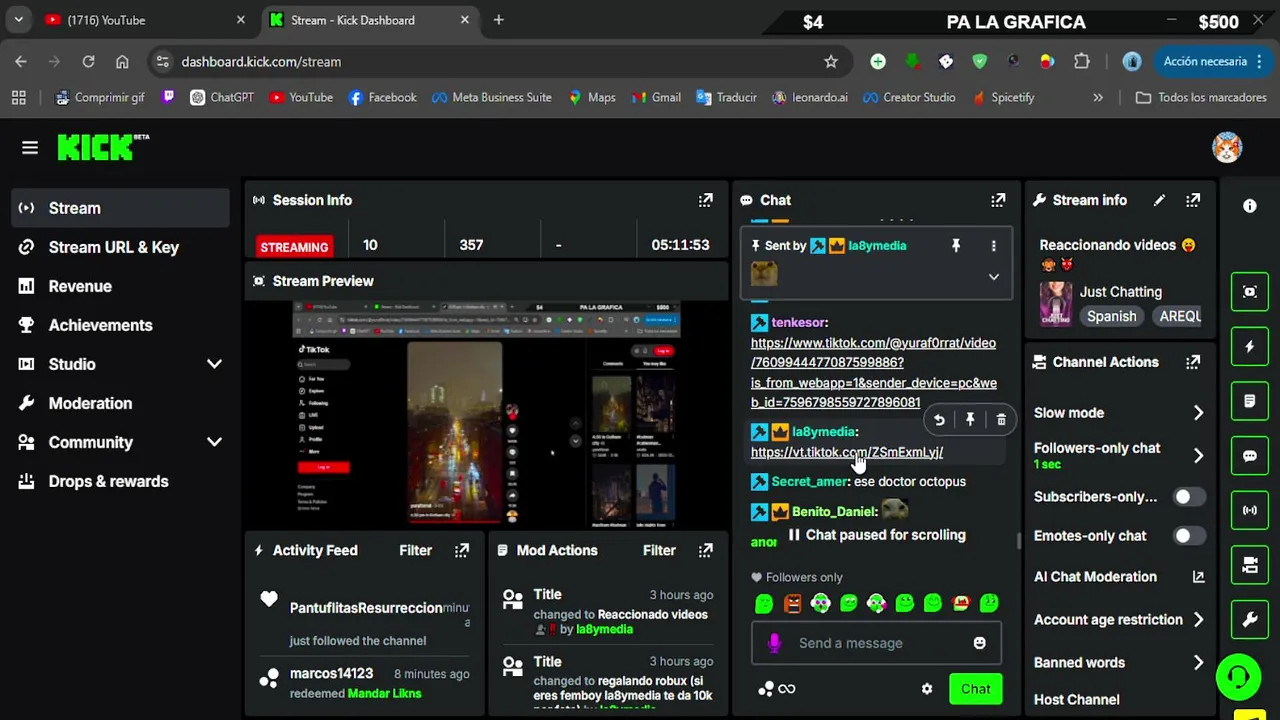Open the Activity Feed Filter dropdown
Screen dimensions: 1280x720
416,550
